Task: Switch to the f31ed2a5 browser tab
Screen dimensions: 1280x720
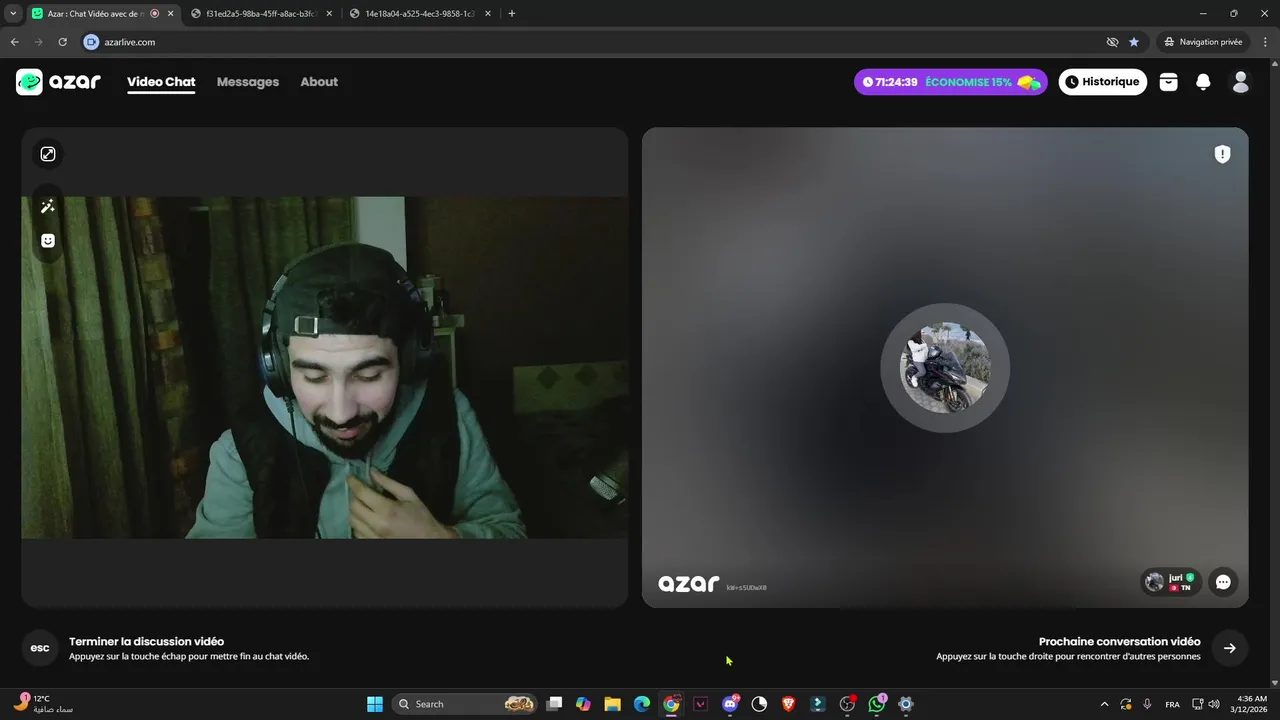Action: point(262,14)
